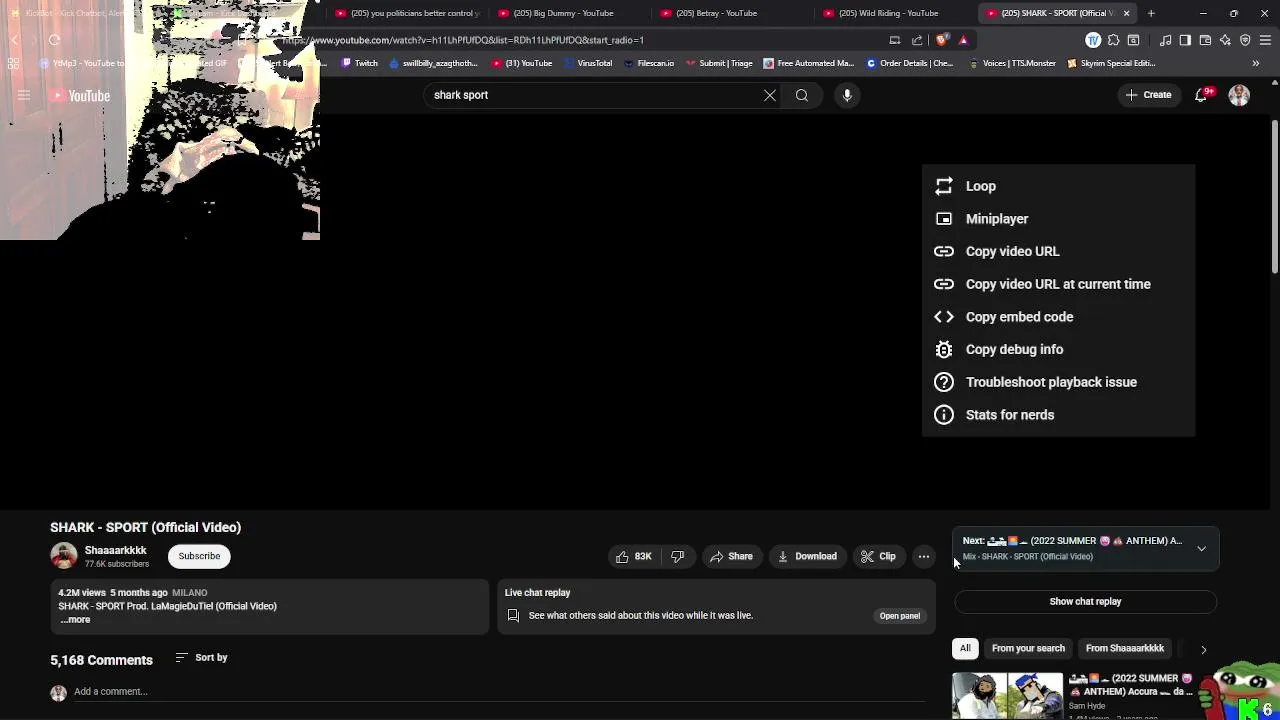Open Voices | TTS.Monster bookmark

[1012, 63]
